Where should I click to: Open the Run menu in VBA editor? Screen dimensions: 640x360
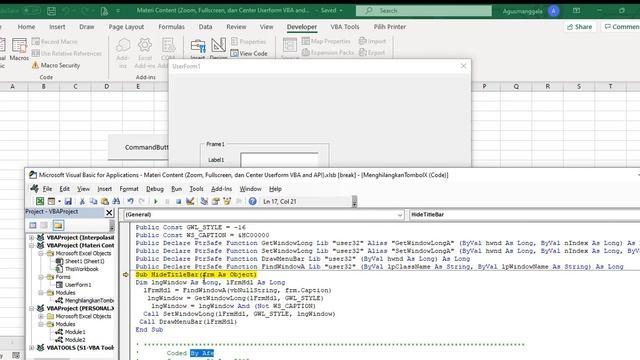tap(176, 189)
